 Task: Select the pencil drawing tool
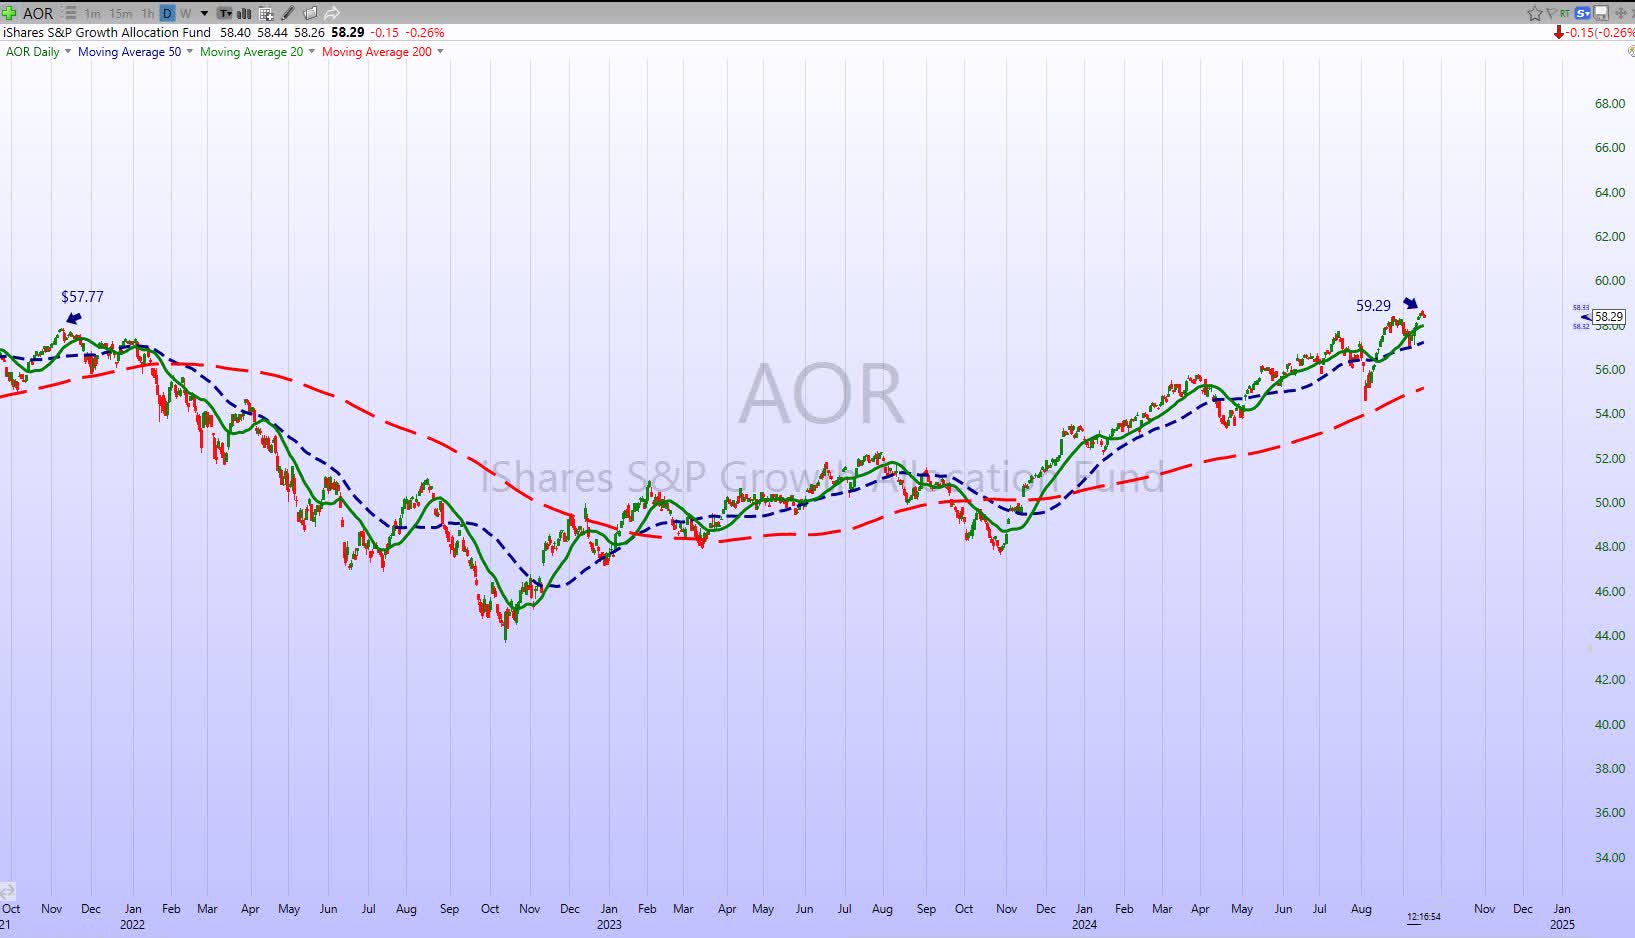tap(288, 13)
